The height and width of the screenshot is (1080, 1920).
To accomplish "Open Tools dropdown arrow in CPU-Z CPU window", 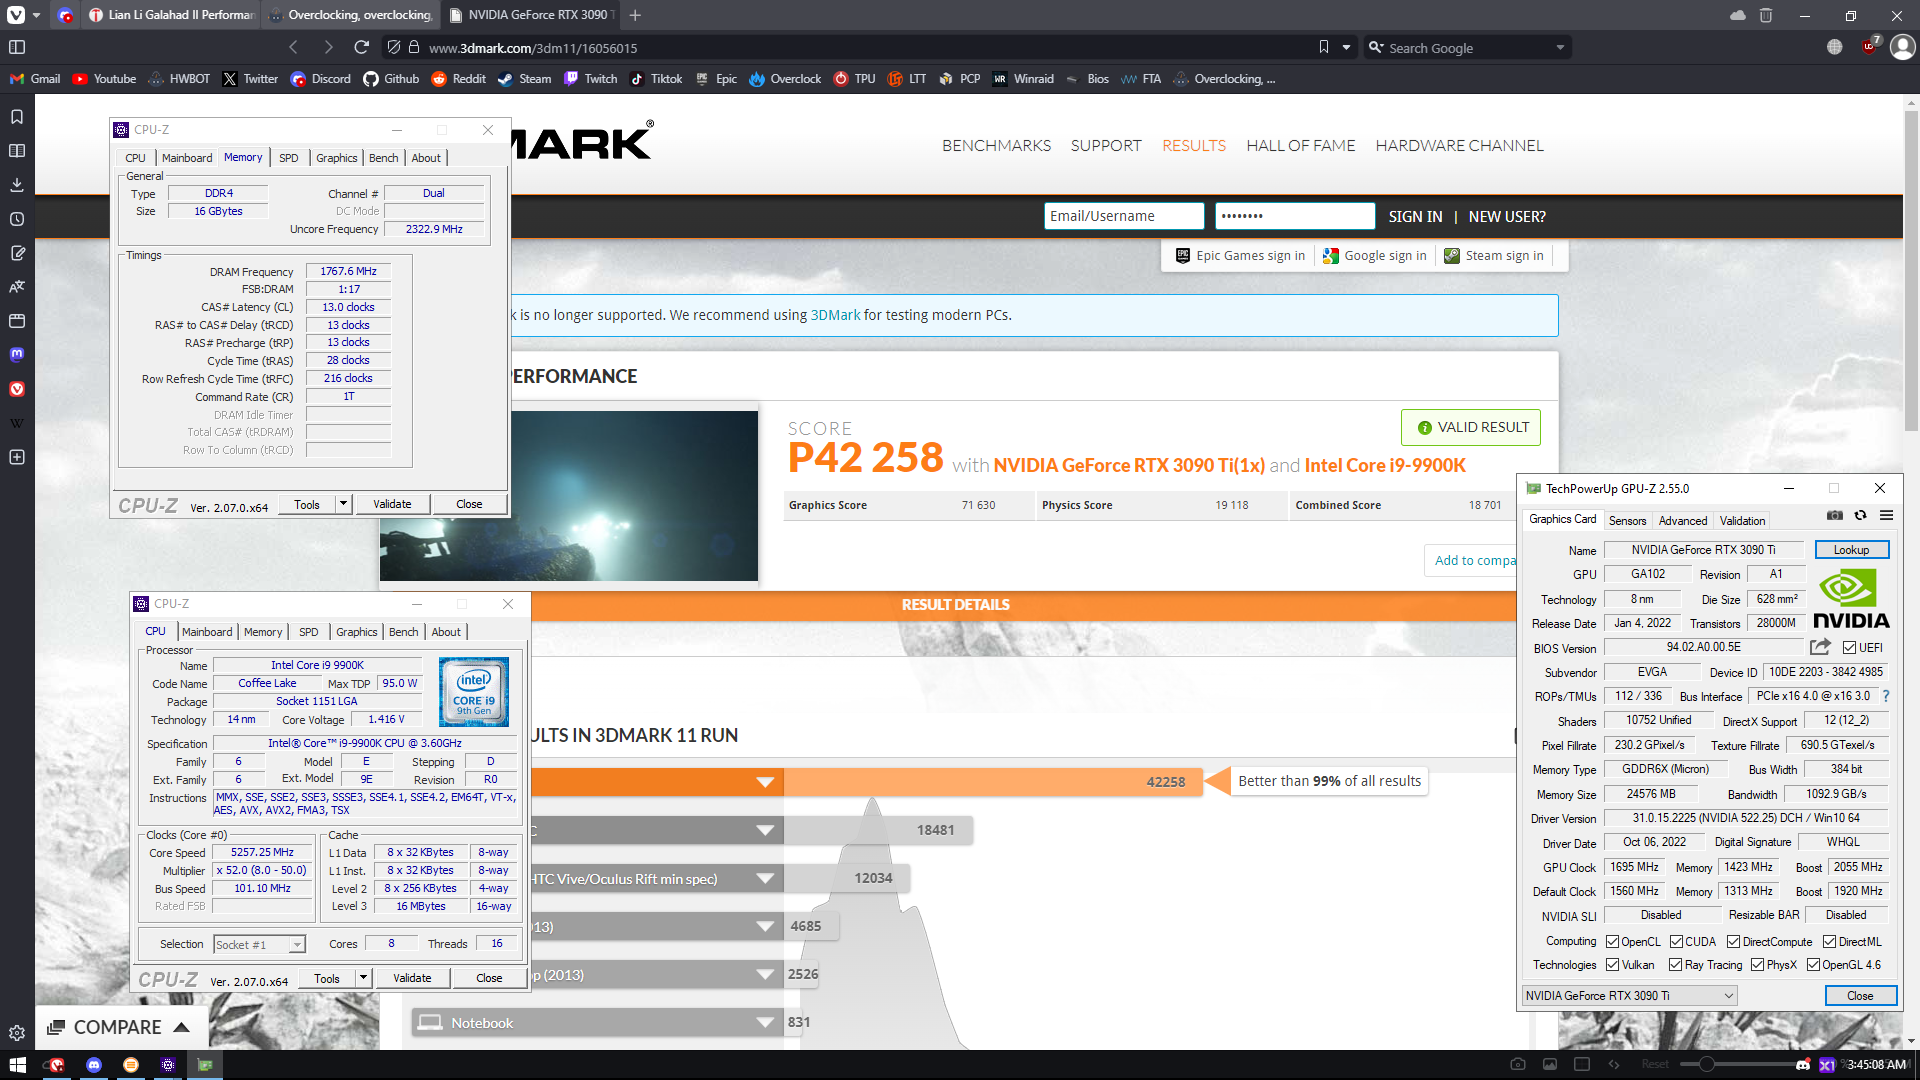I will pos(363,978).
